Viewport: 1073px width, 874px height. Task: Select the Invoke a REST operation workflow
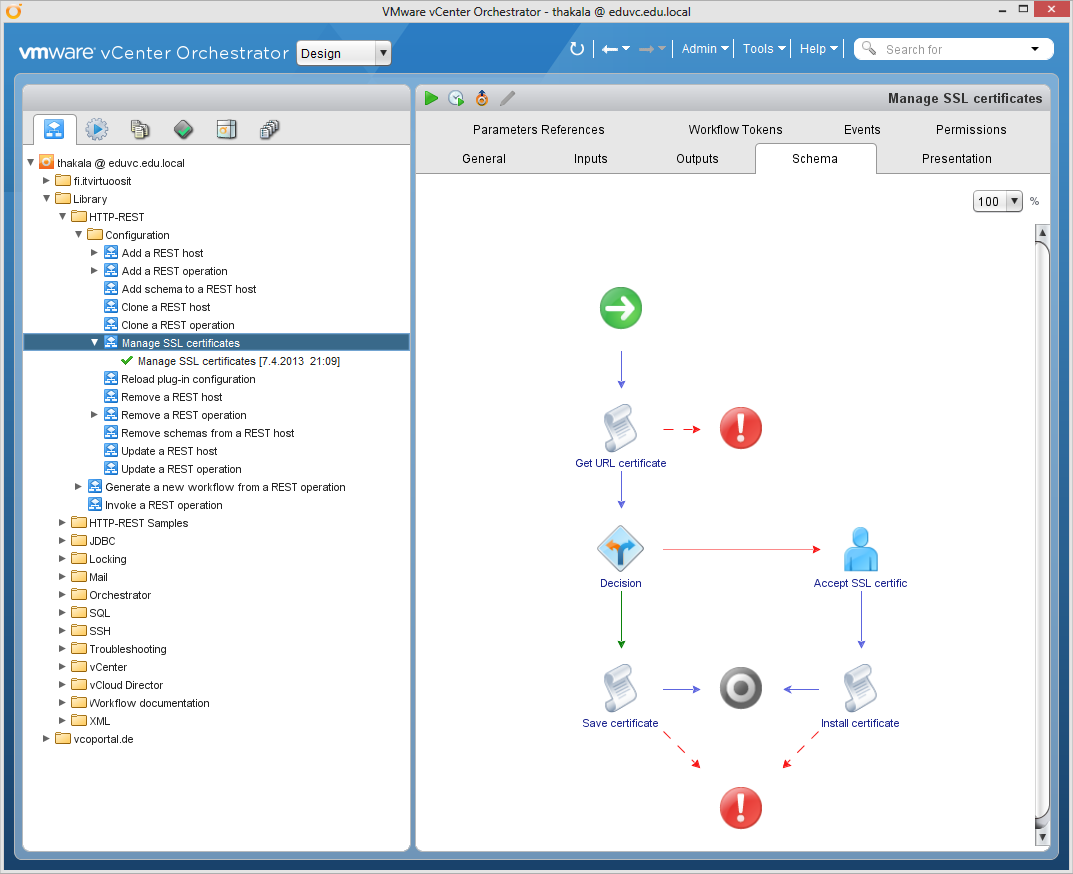pyautogui.click(x=164, y=505)
